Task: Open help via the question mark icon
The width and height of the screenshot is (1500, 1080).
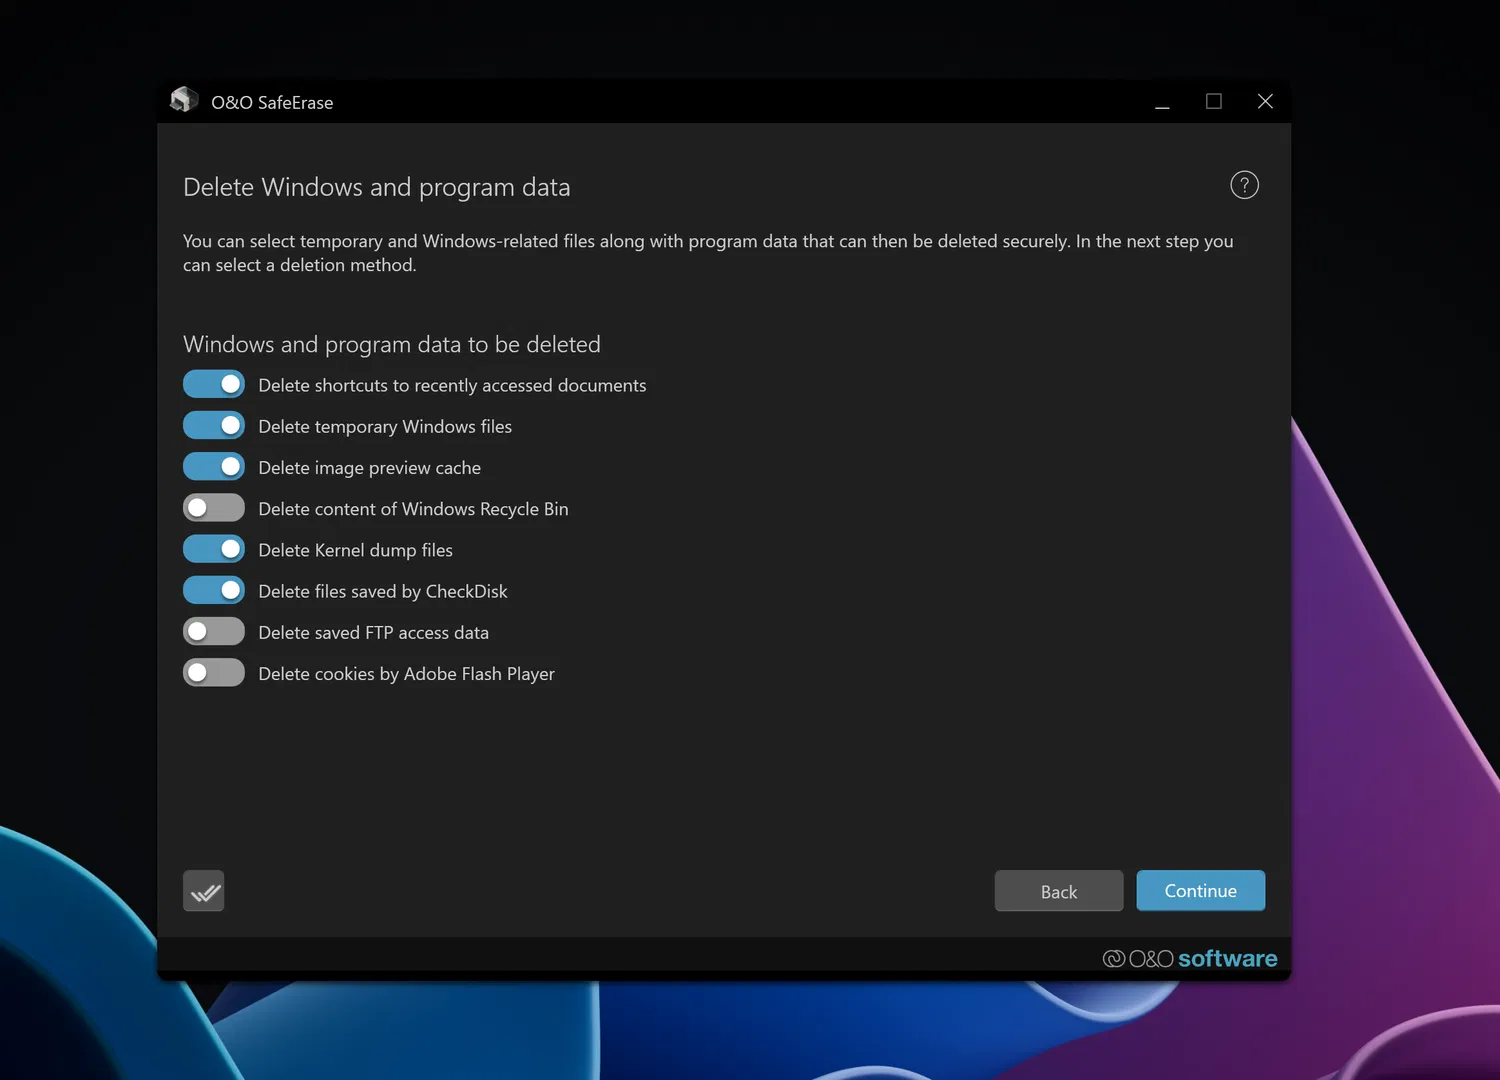Action: pos(1244,185)
